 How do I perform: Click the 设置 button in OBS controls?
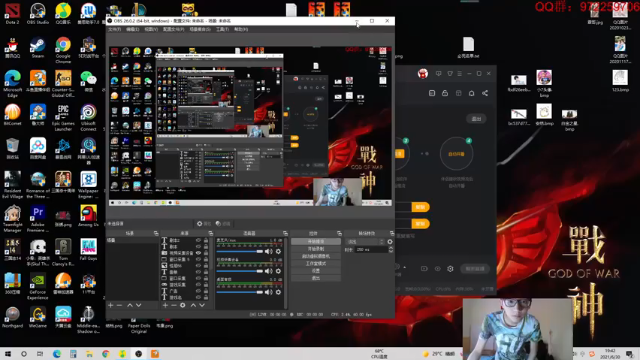(316, 271)
